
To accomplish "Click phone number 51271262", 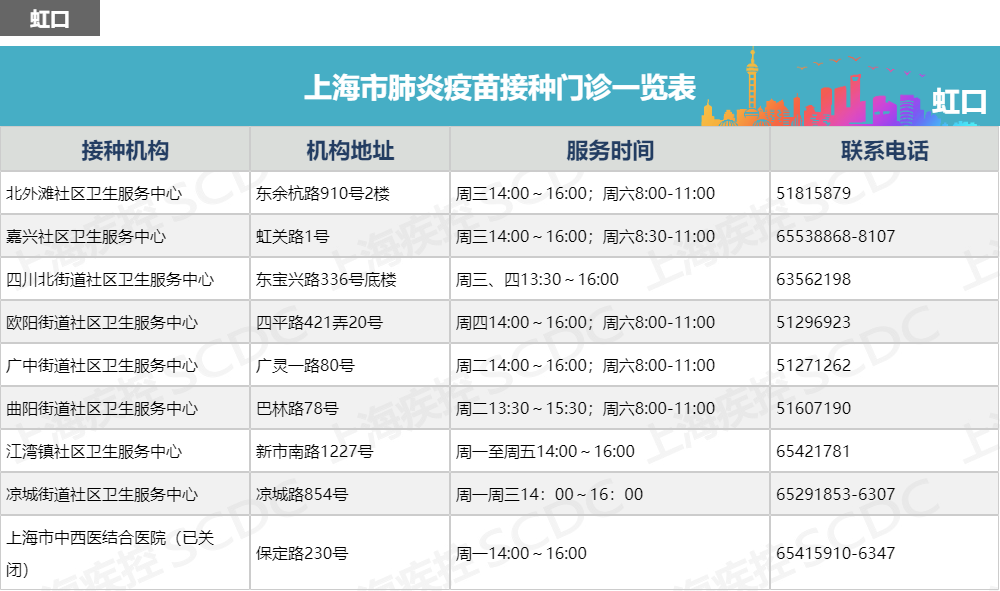I will click(x=813, y=365).
